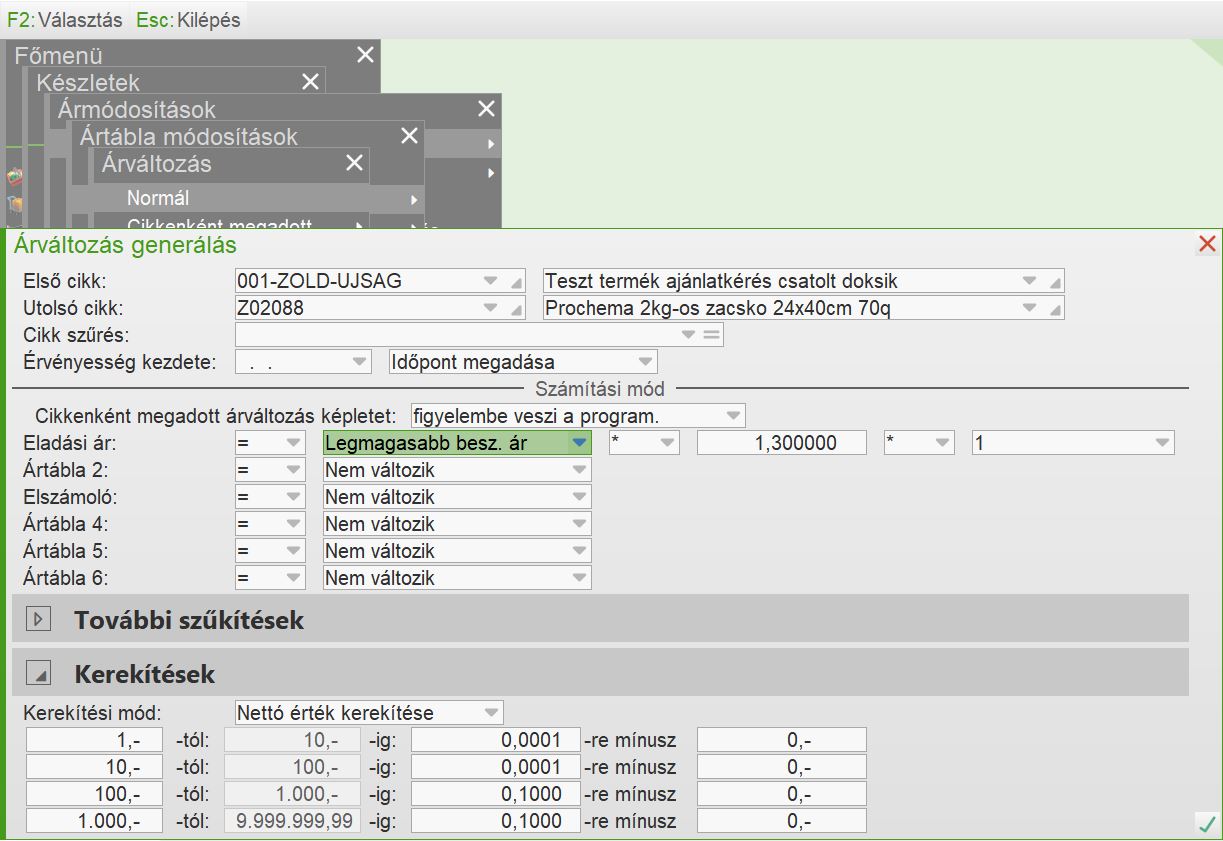
Task: Collapse the Kerekítések section
Action: coord(38,673)
